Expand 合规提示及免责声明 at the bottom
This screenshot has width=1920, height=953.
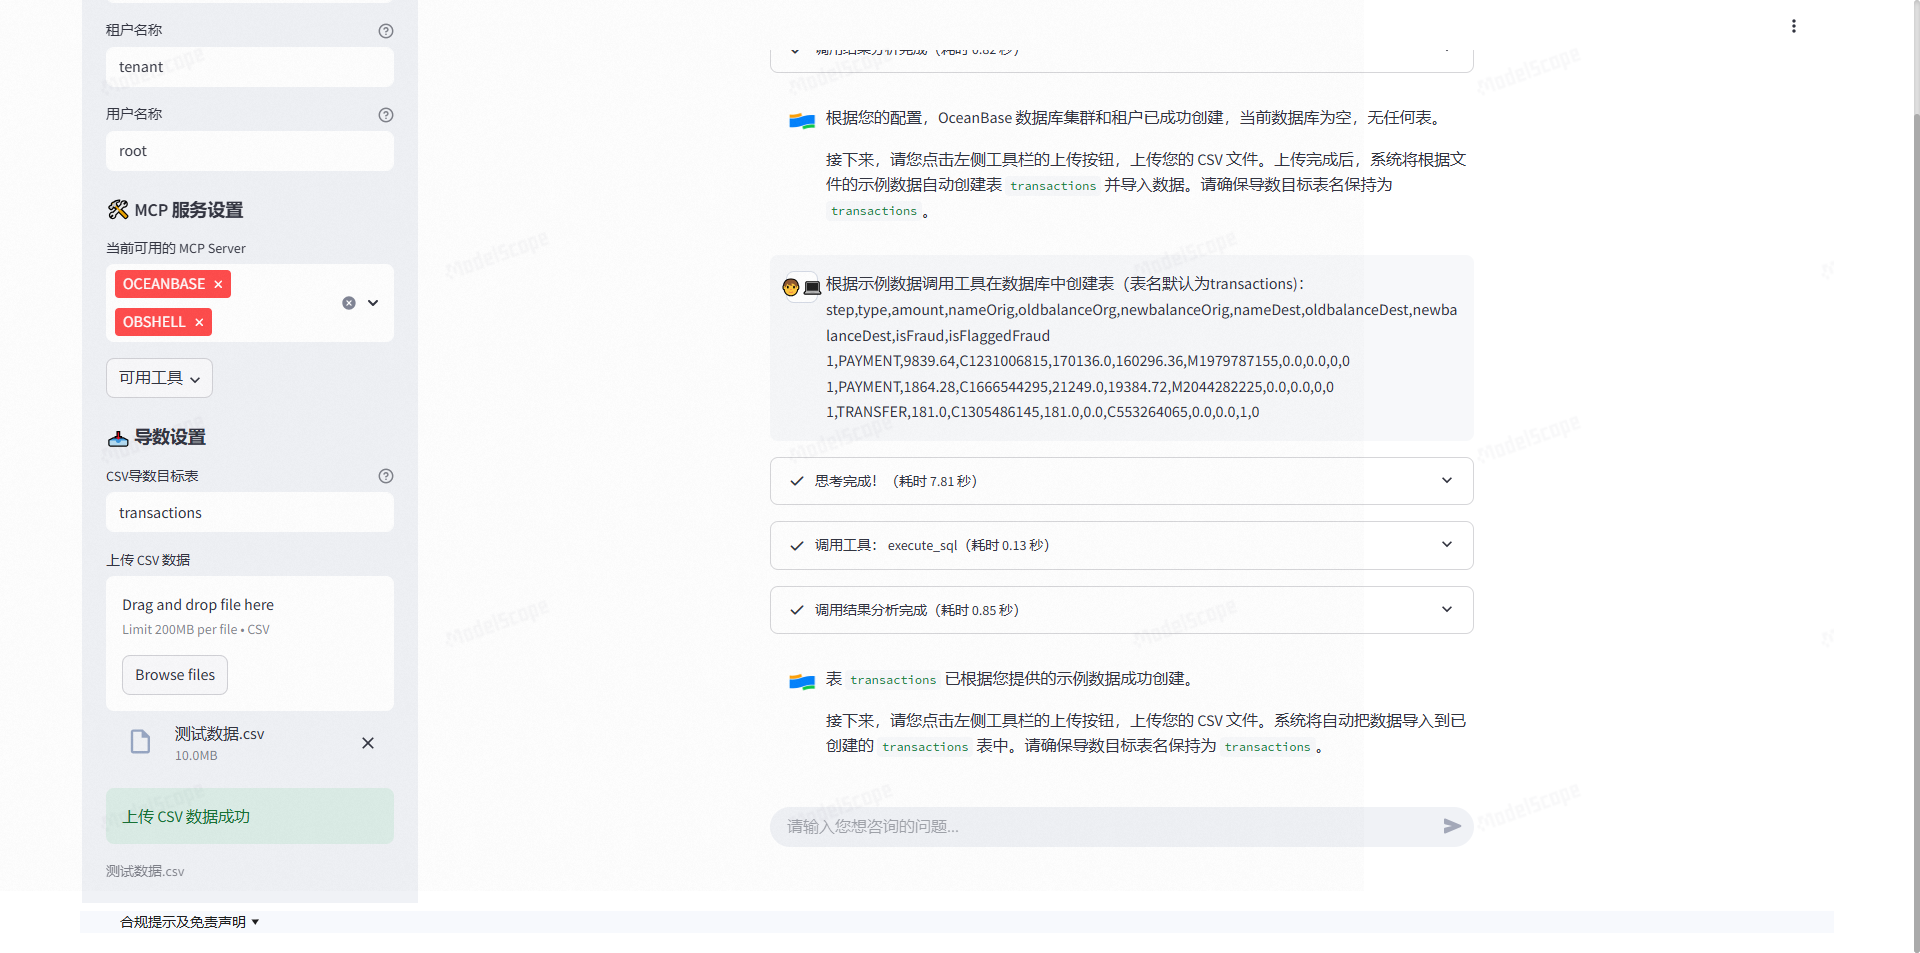(188, 922)
